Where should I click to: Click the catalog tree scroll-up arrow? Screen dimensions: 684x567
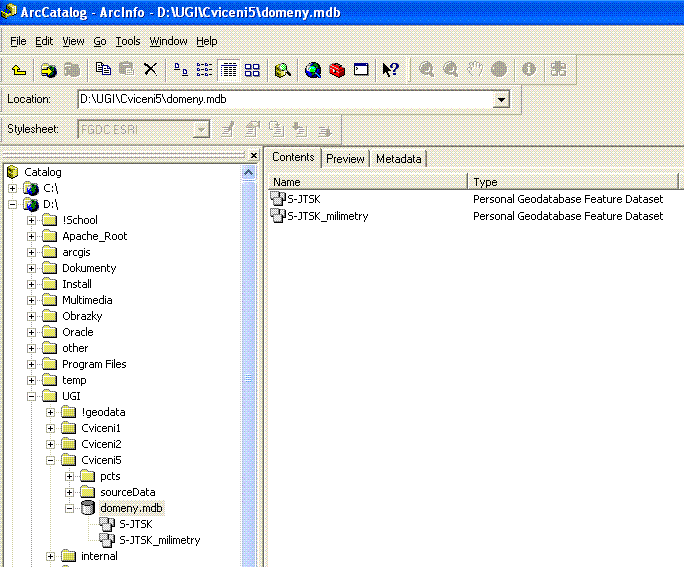pyautogui.click(x=248, y=173)
